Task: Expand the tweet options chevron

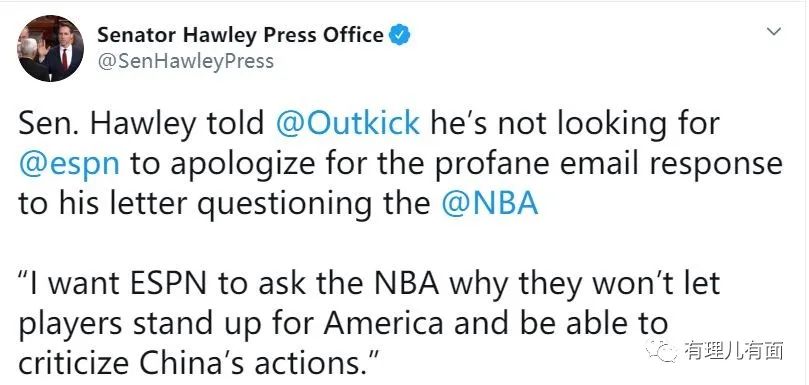Action: click(774, 32)
